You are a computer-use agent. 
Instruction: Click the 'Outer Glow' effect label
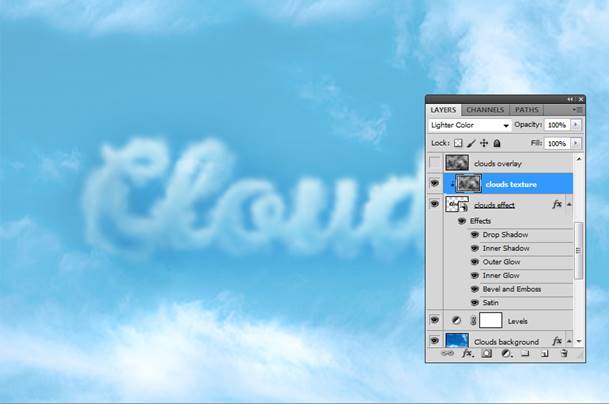pyautogui.click(x=501, y=262)
